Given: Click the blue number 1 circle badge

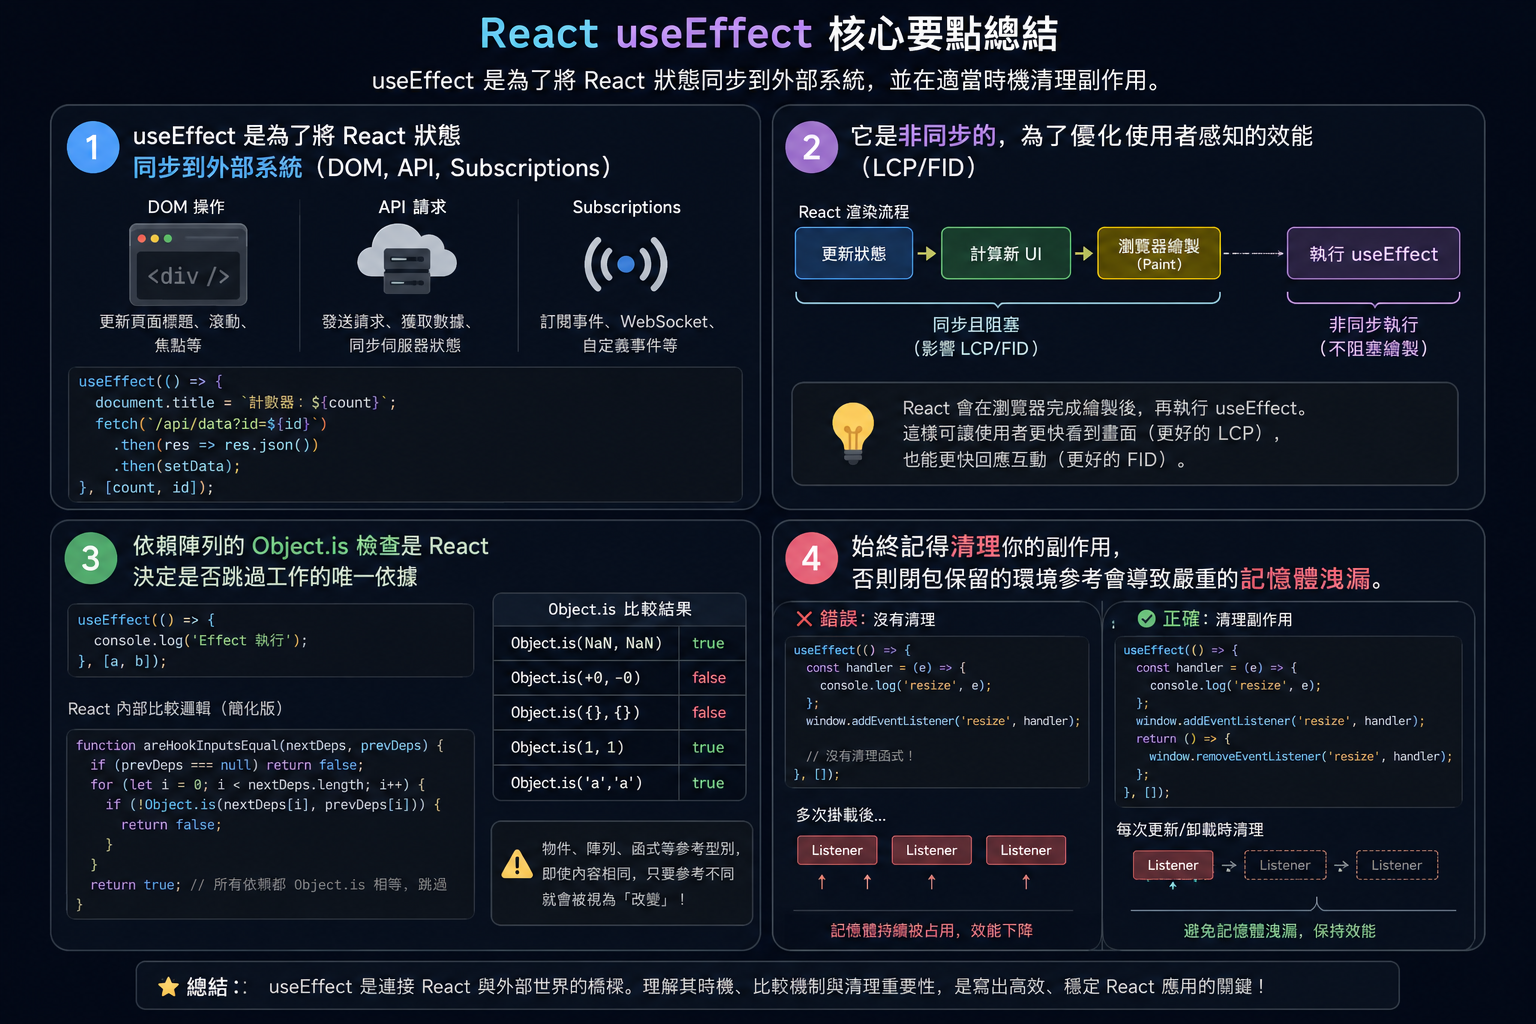Looking at the screenshot, I should point(93,147).
